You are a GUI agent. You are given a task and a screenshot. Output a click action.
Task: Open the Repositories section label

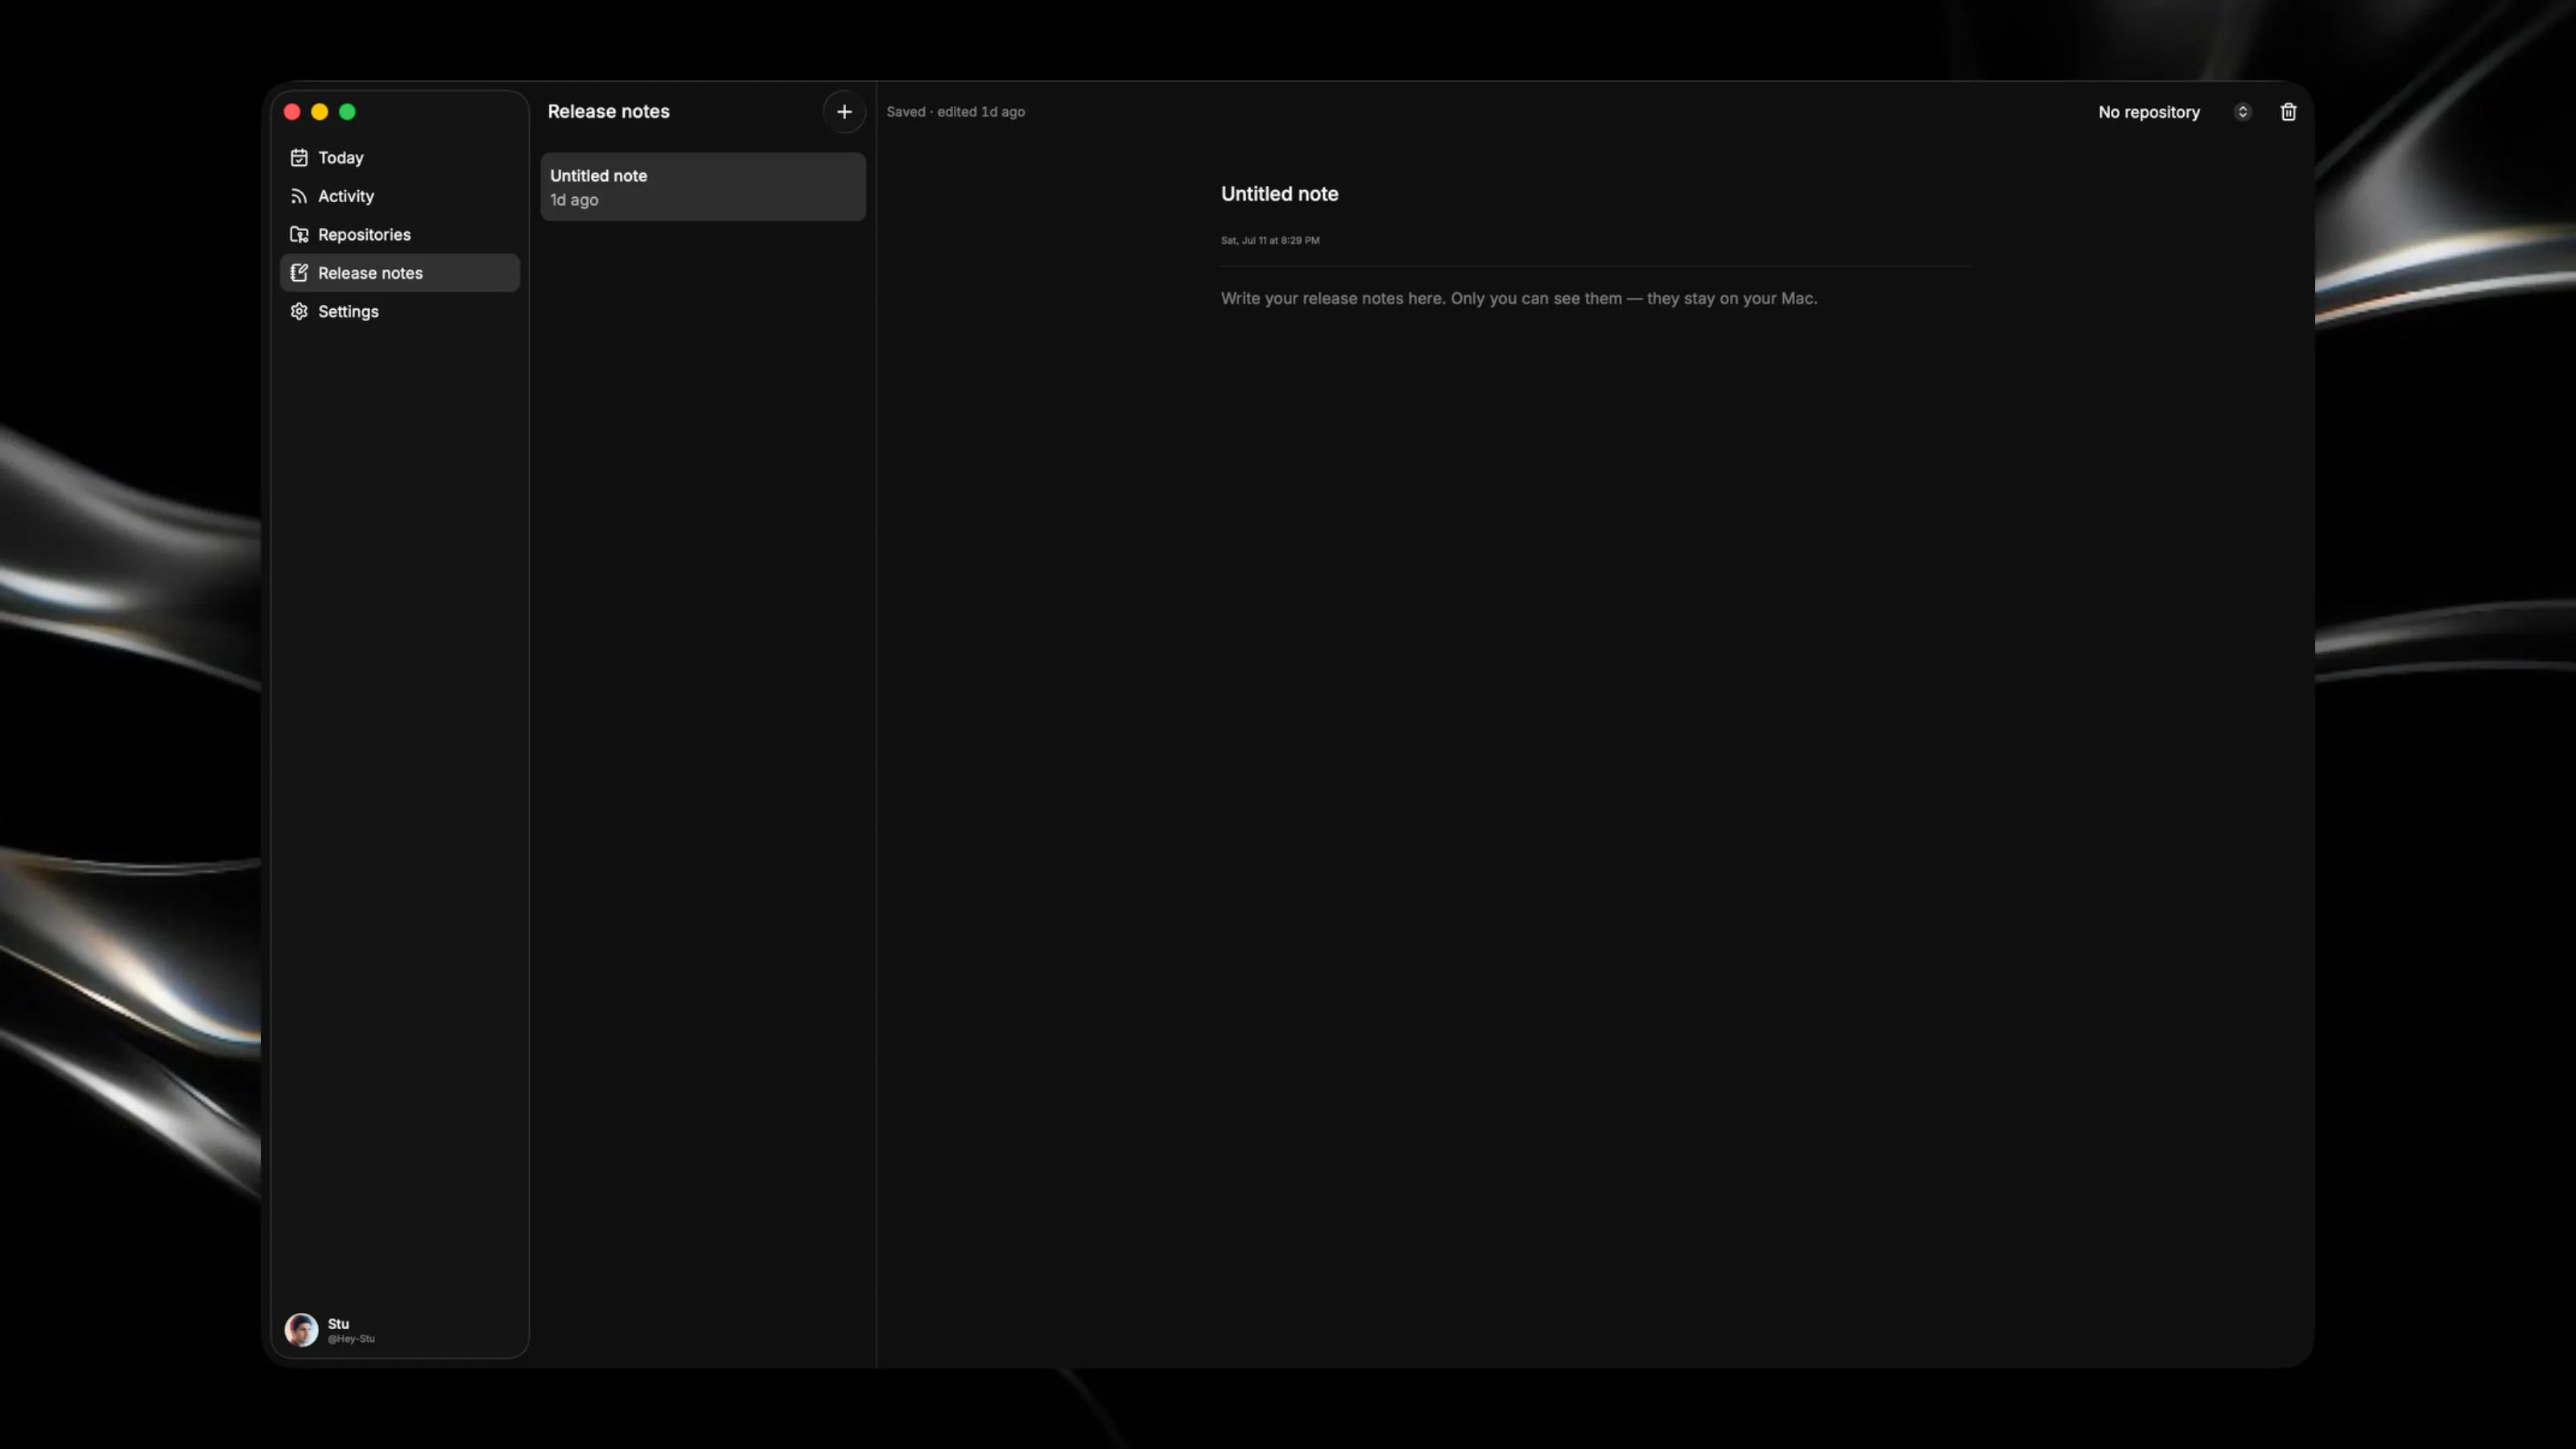[x=364, y=234]
